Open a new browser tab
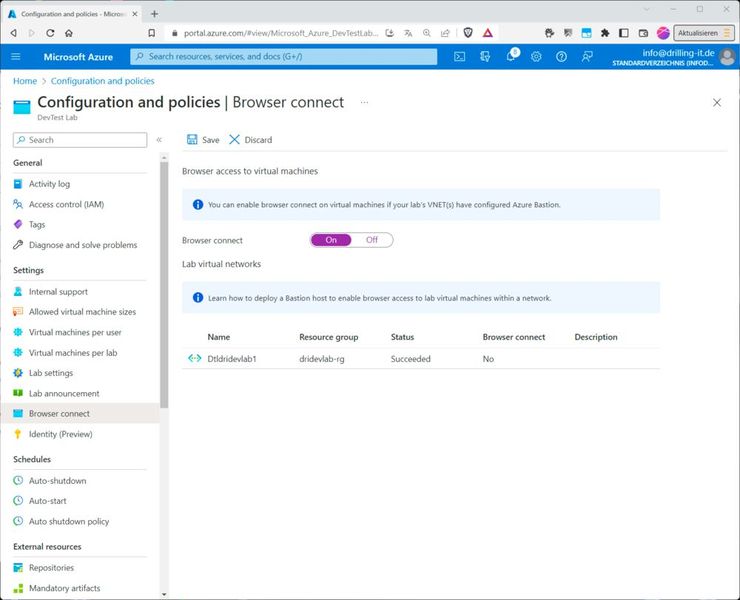The height and width of the screenshot is (600, 740). click(154, 14)
